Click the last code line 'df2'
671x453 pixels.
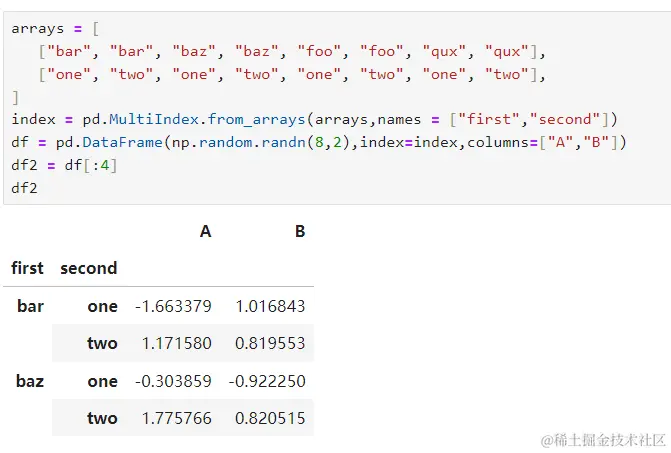24,188
